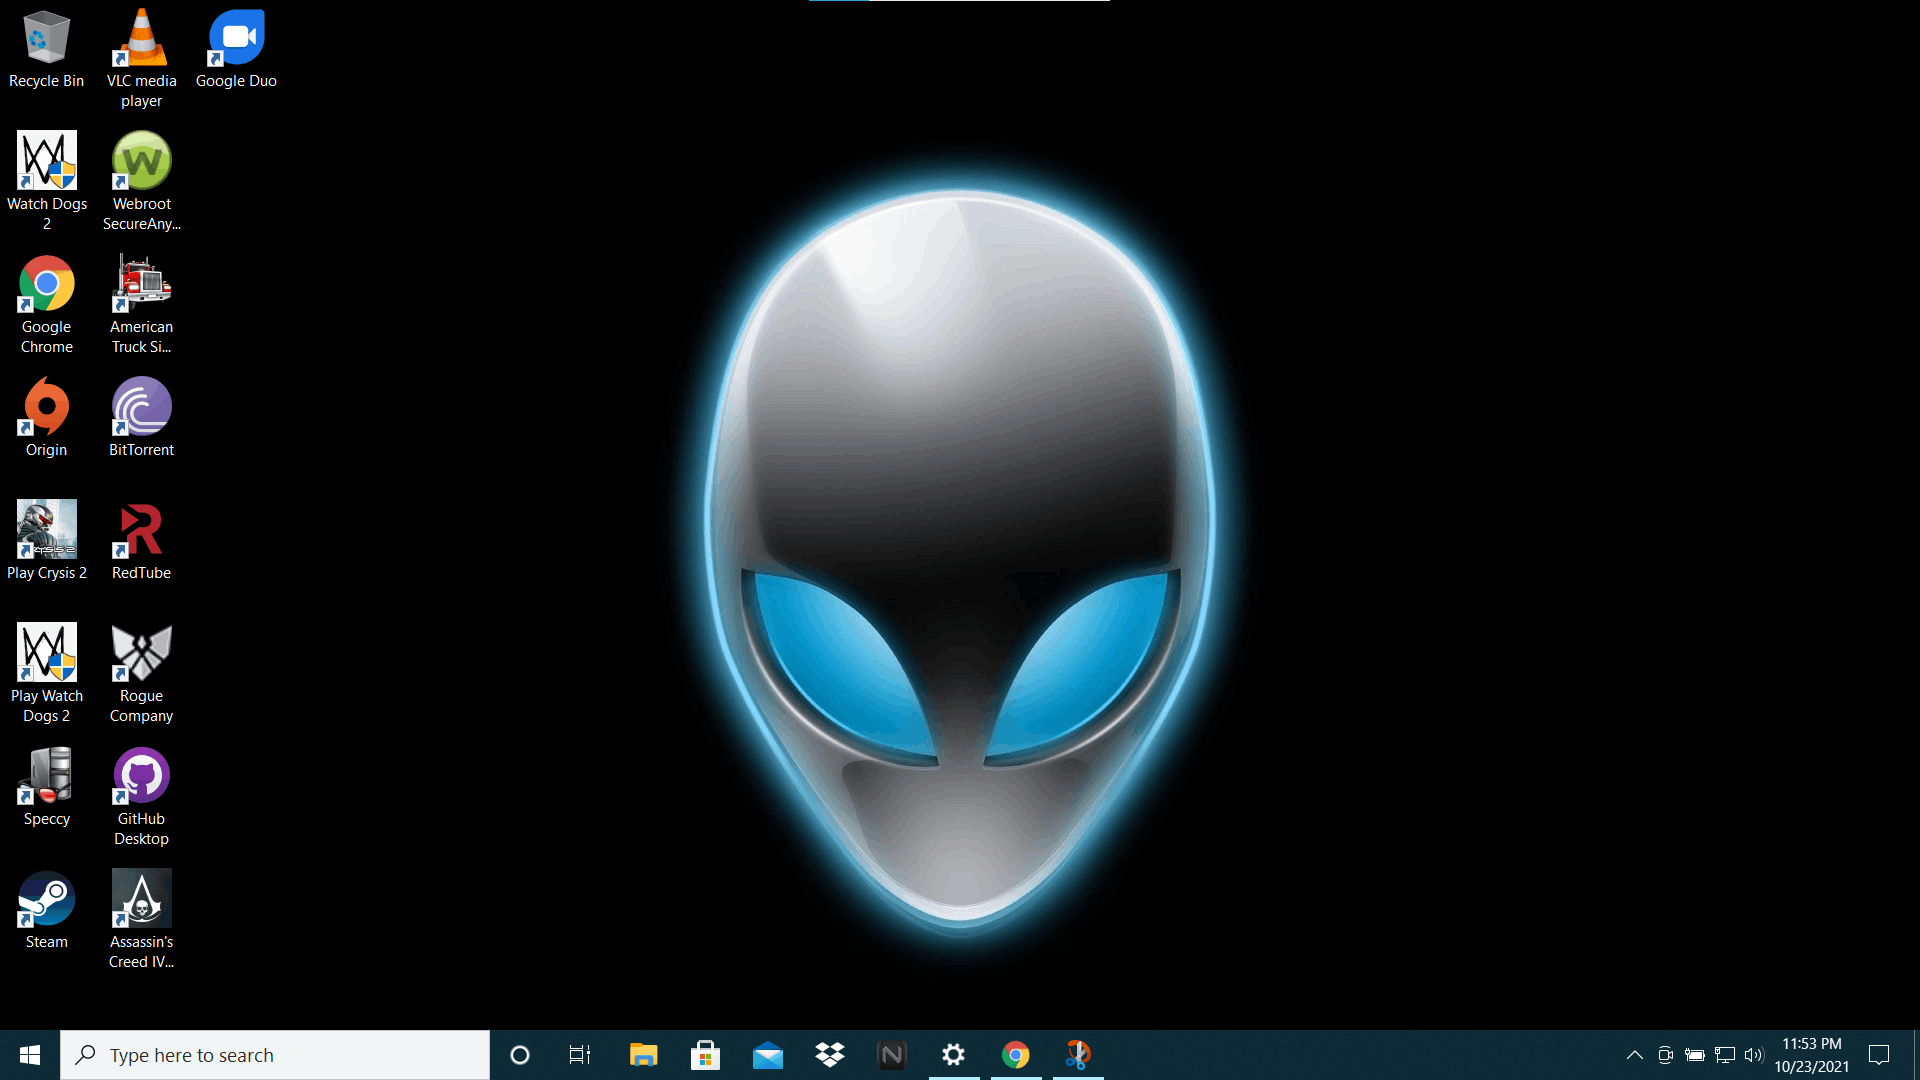Open the Start menu

(x=29, y=1054)
